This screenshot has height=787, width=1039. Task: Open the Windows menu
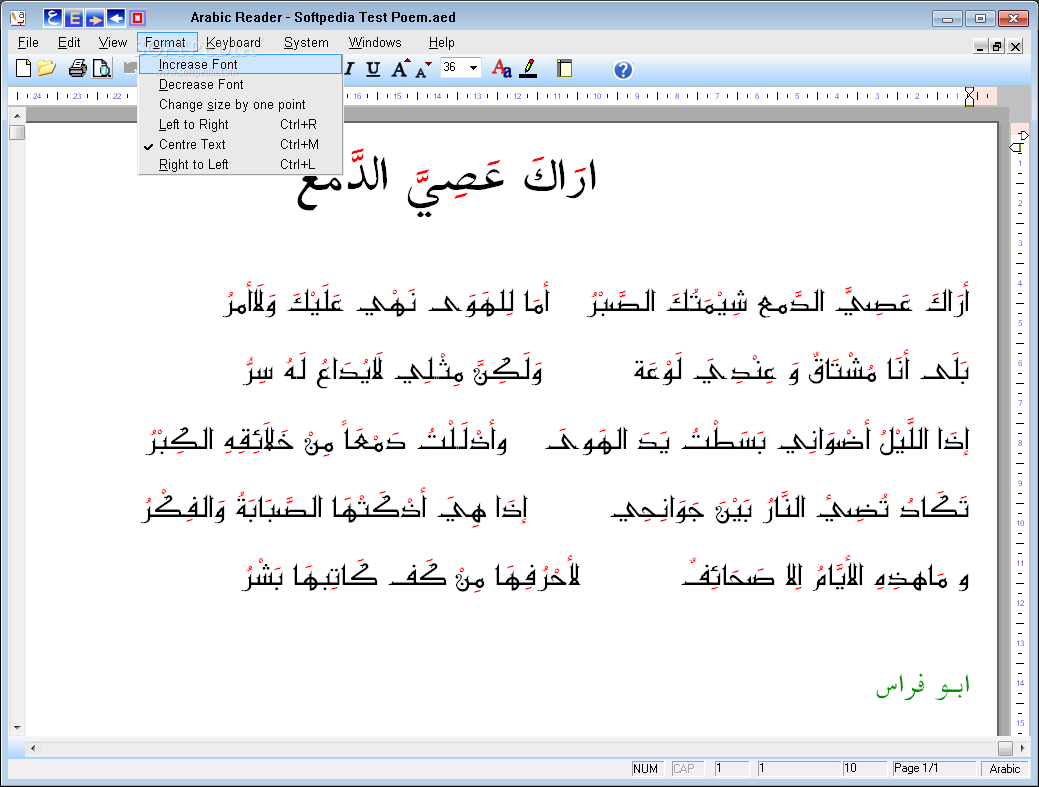click(375, 42)
